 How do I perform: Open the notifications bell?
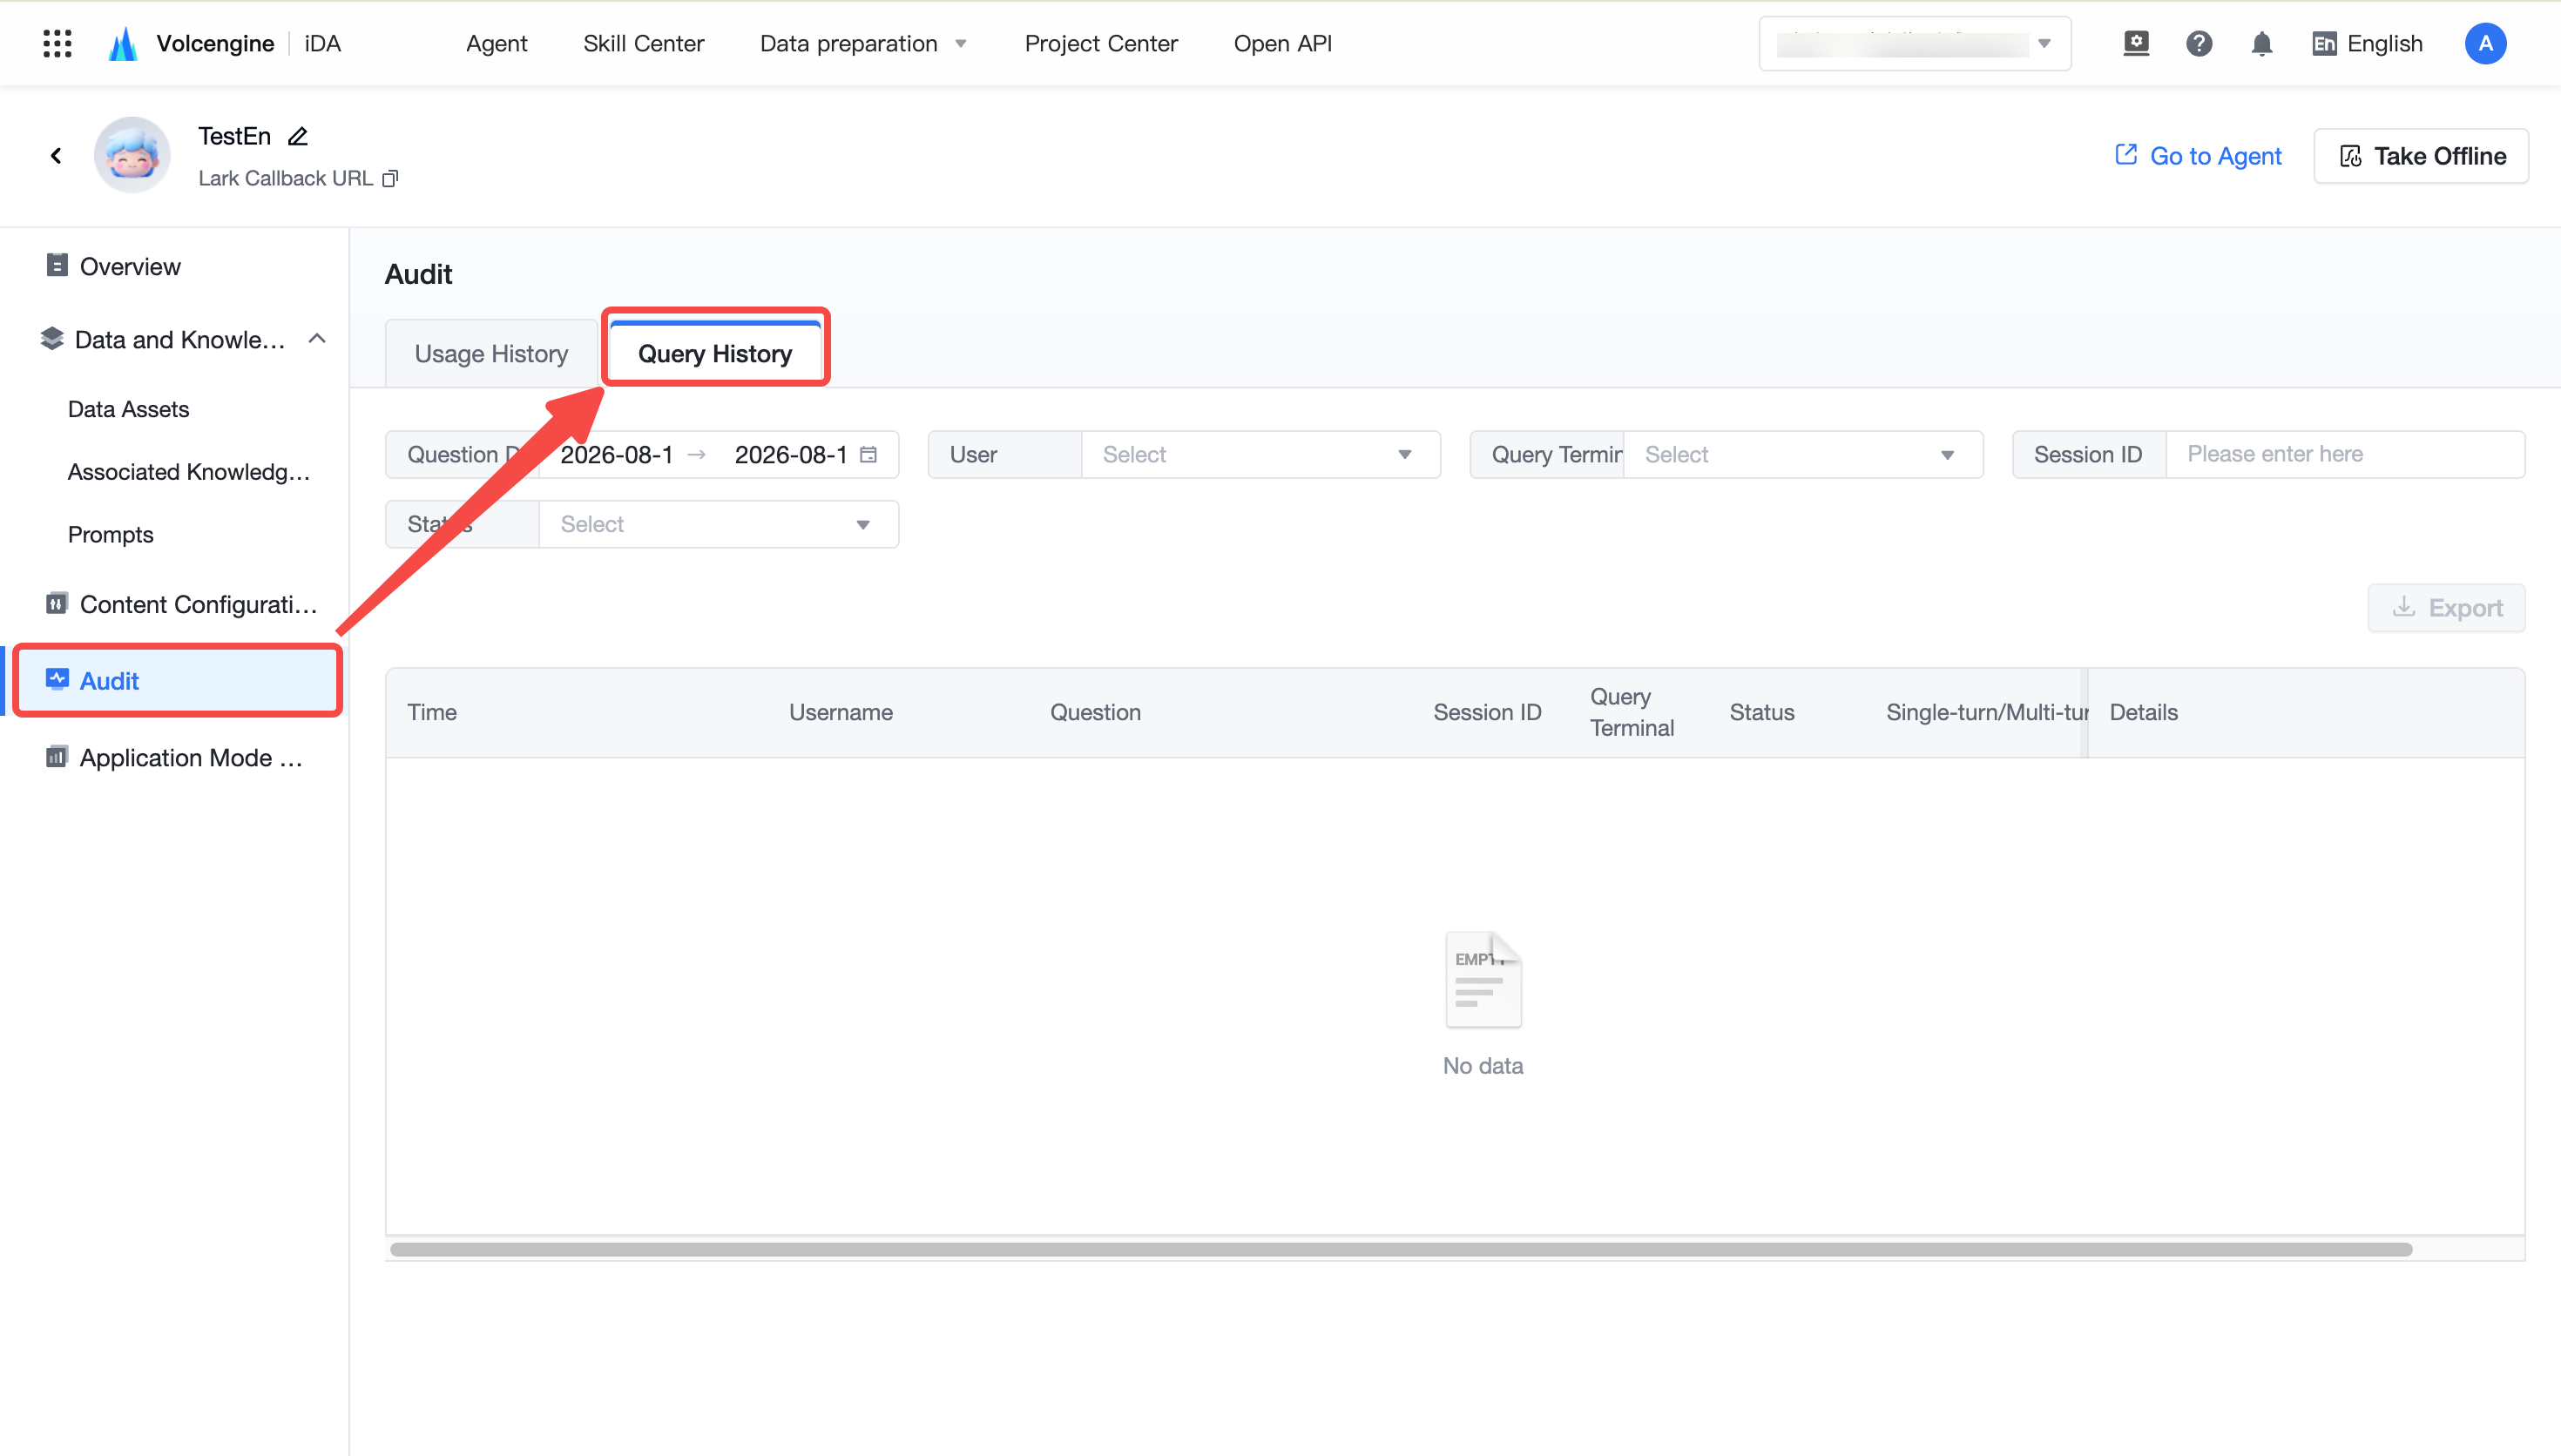[2262, 43]
